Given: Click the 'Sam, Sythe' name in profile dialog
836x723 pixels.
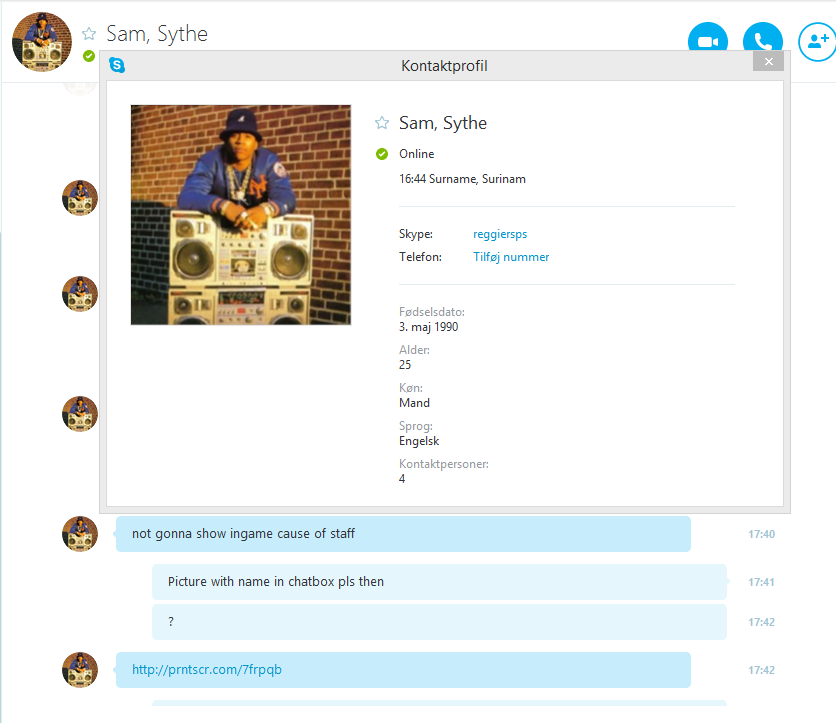Looking at the screenshot, I should pyautogui.click(x=443, y=123).
